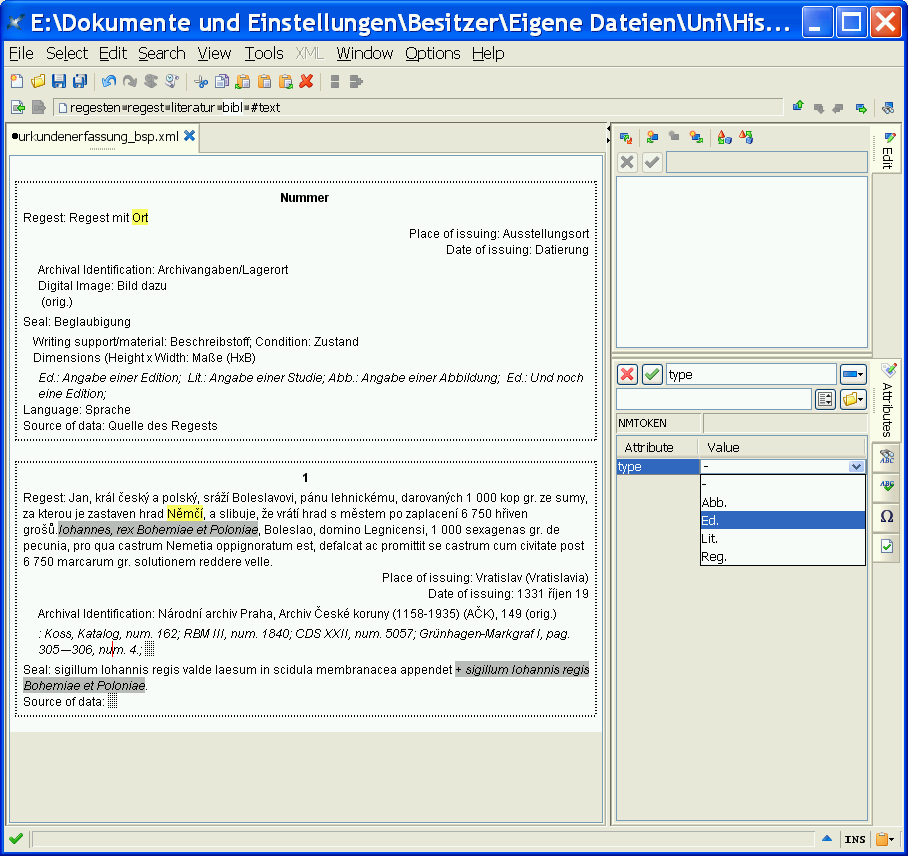Select the next sibling with the green right arrow

[x=861, y=108]
